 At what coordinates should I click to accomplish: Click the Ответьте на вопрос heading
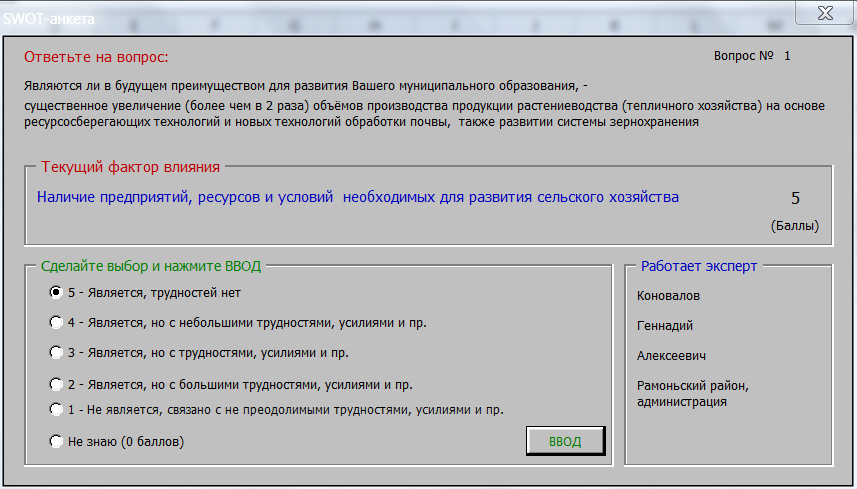[x=96, y=57]
